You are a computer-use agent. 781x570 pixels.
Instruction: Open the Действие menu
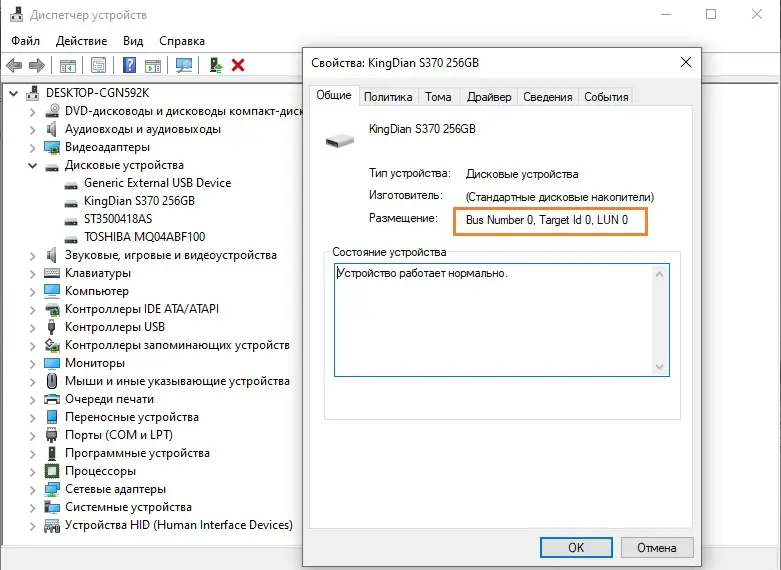(x=81, y=41)
